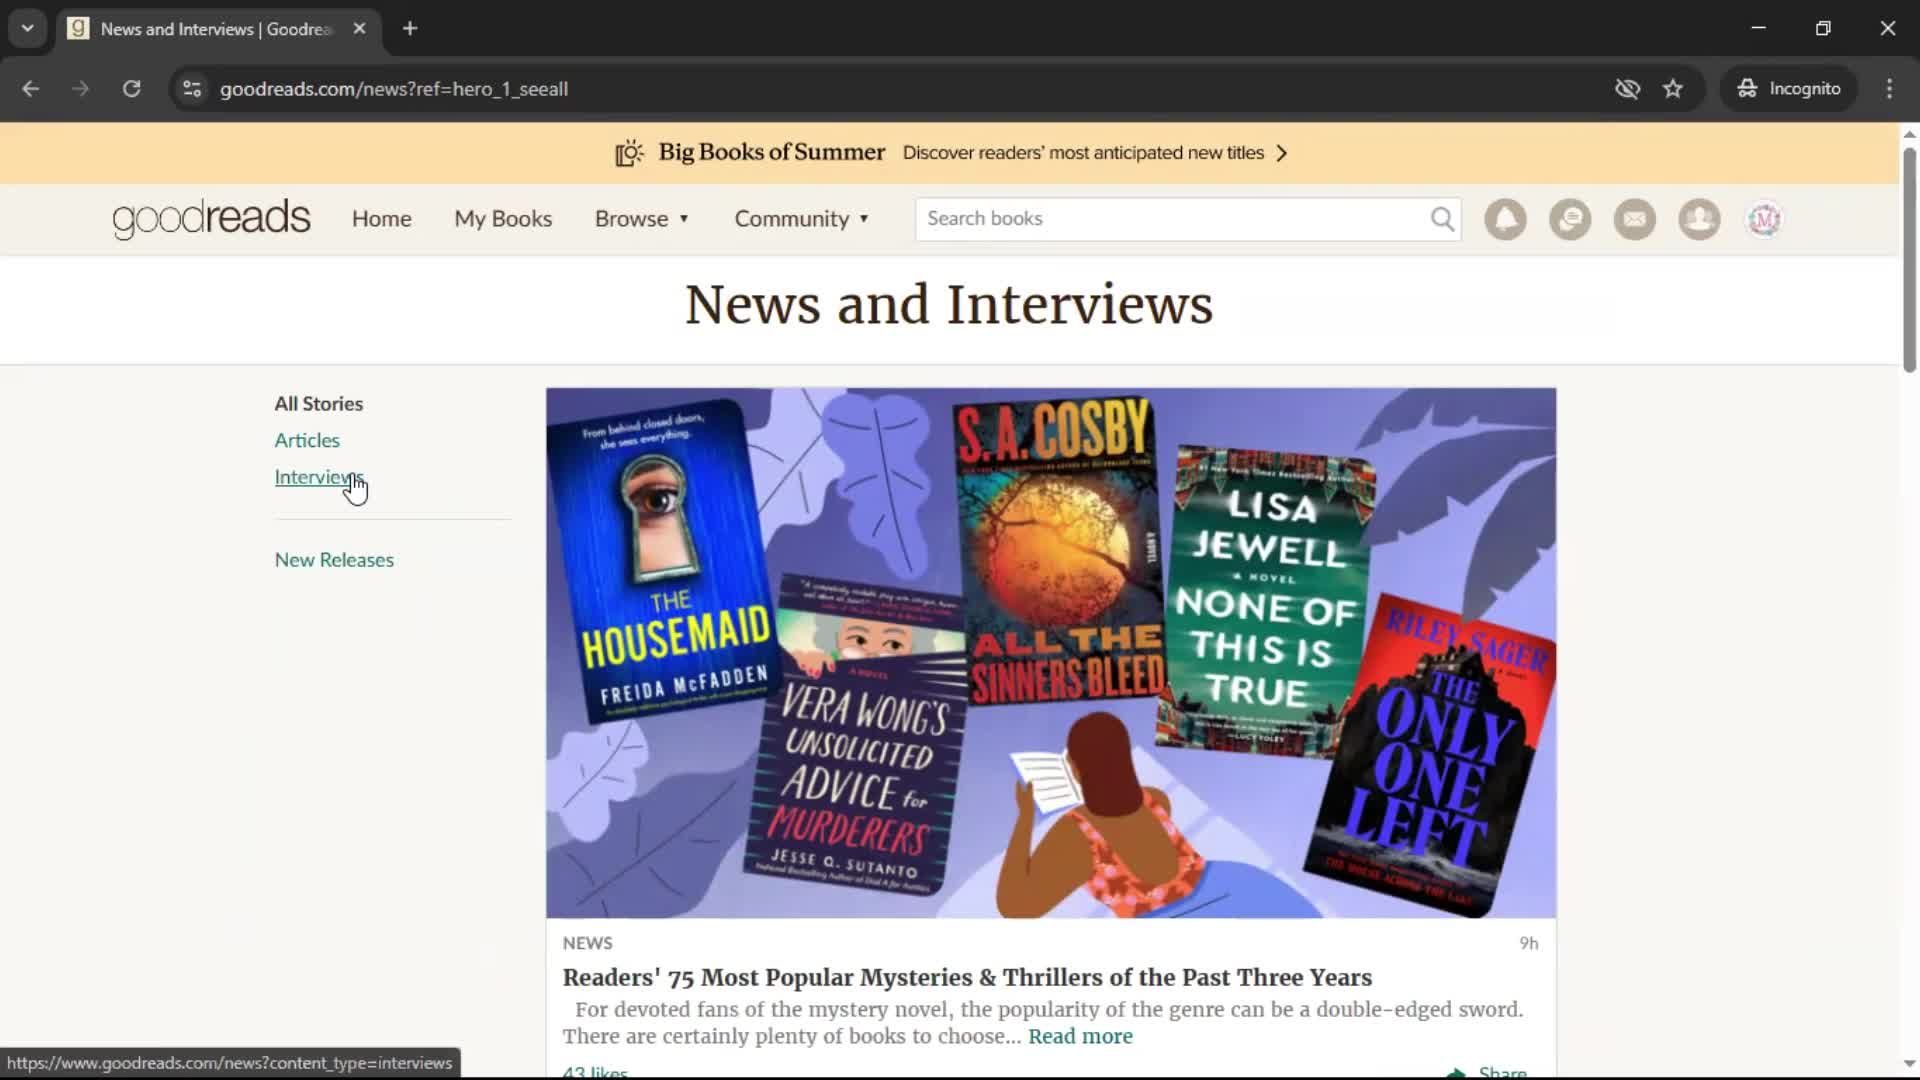Restore down the browser window
Image resolution: width=1920 pixels, height=1080 pixels.
click(1823, 28)
